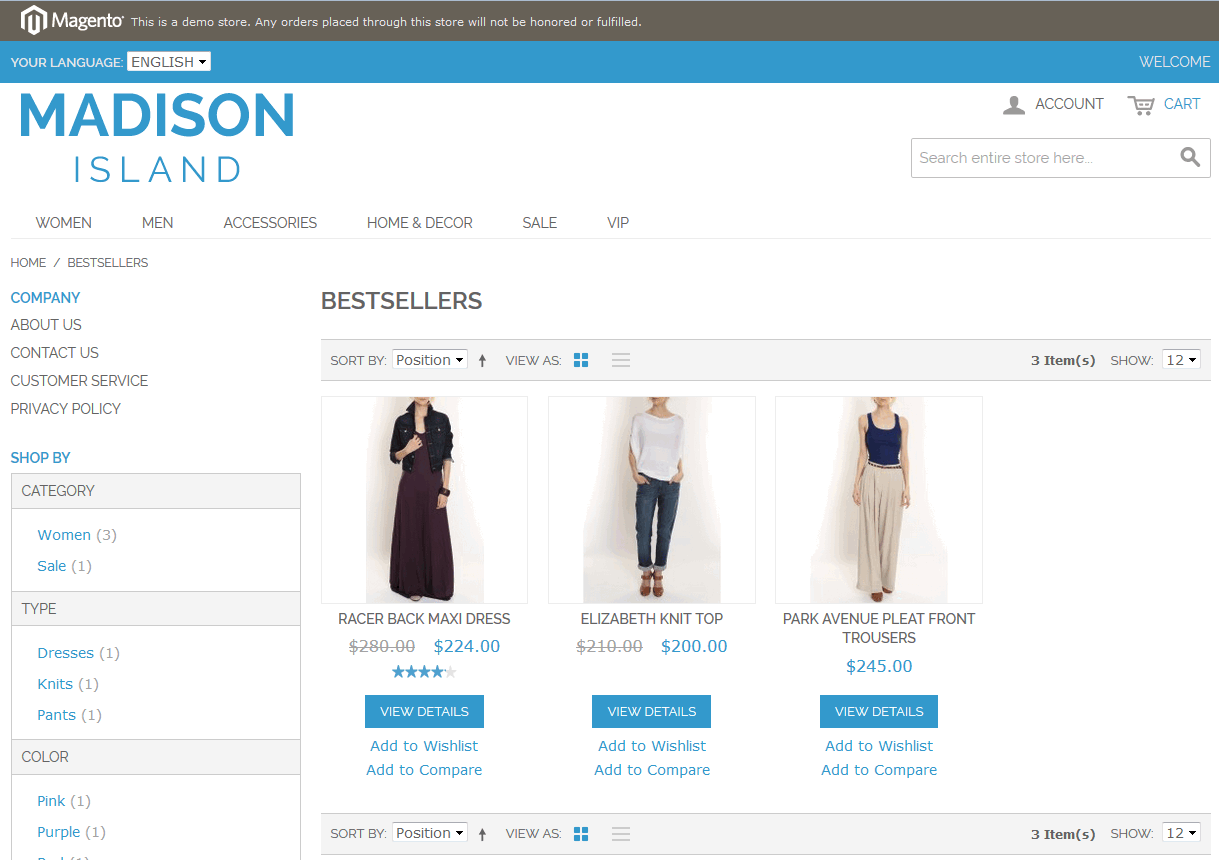Filter by Dresses type
Image resolution: width=1219 pixels, height=860 pixels.
pyautogui.click(x=66, y=653)
